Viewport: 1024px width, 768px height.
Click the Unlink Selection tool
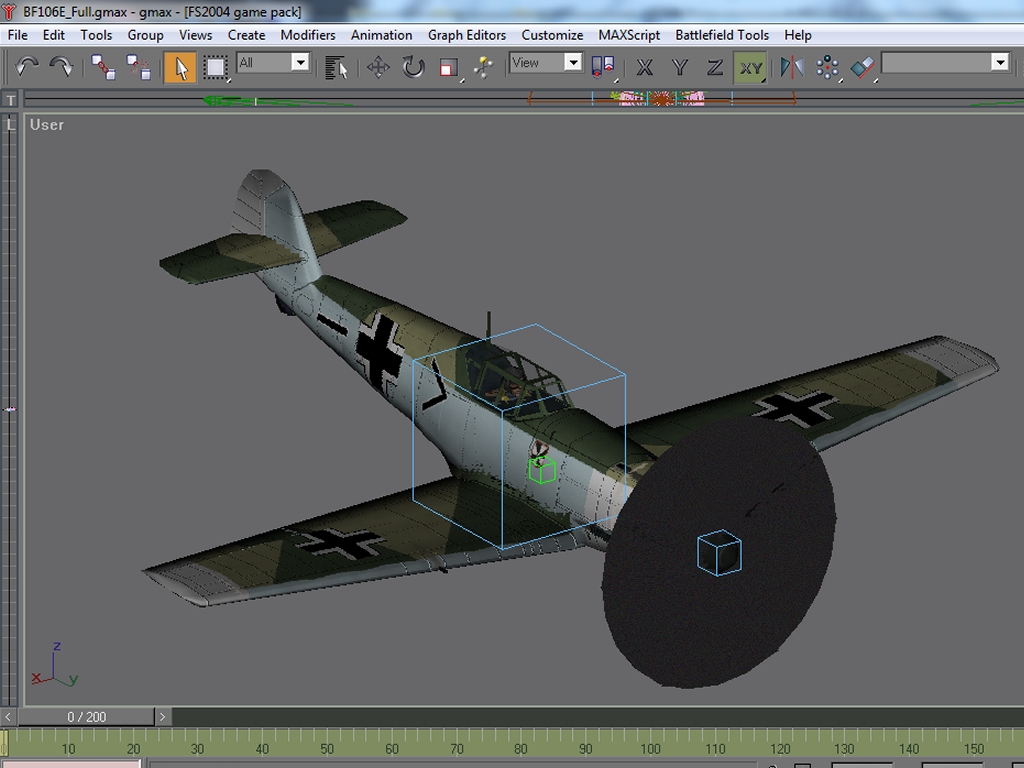[138, 67]
